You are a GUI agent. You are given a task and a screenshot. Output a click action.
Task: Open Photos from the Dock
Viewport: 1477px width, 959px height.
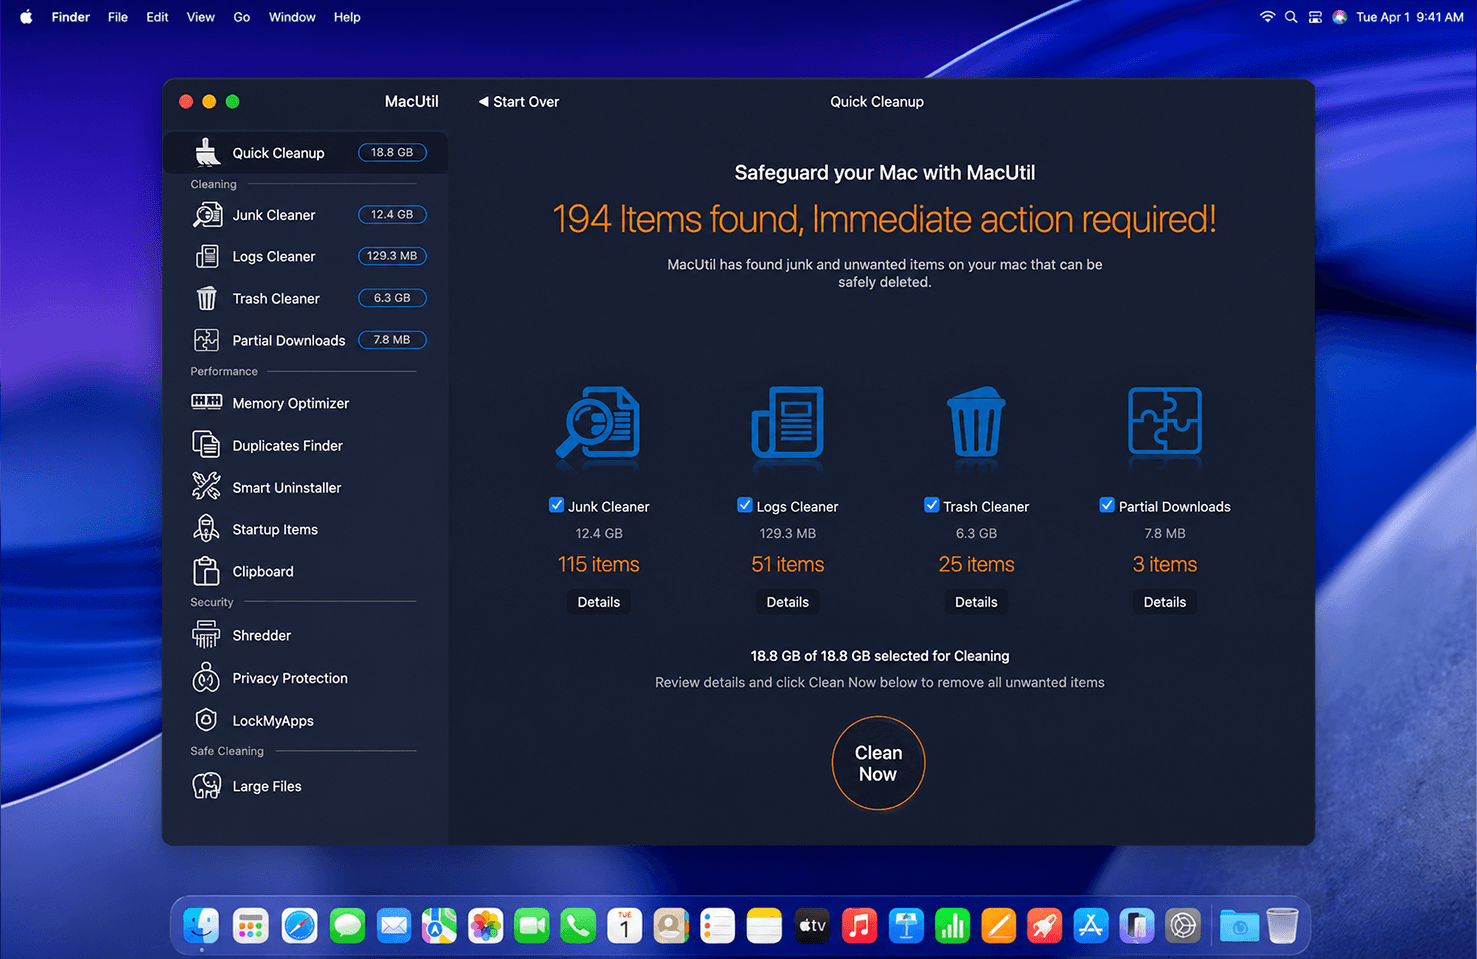(x=486, y=926)
